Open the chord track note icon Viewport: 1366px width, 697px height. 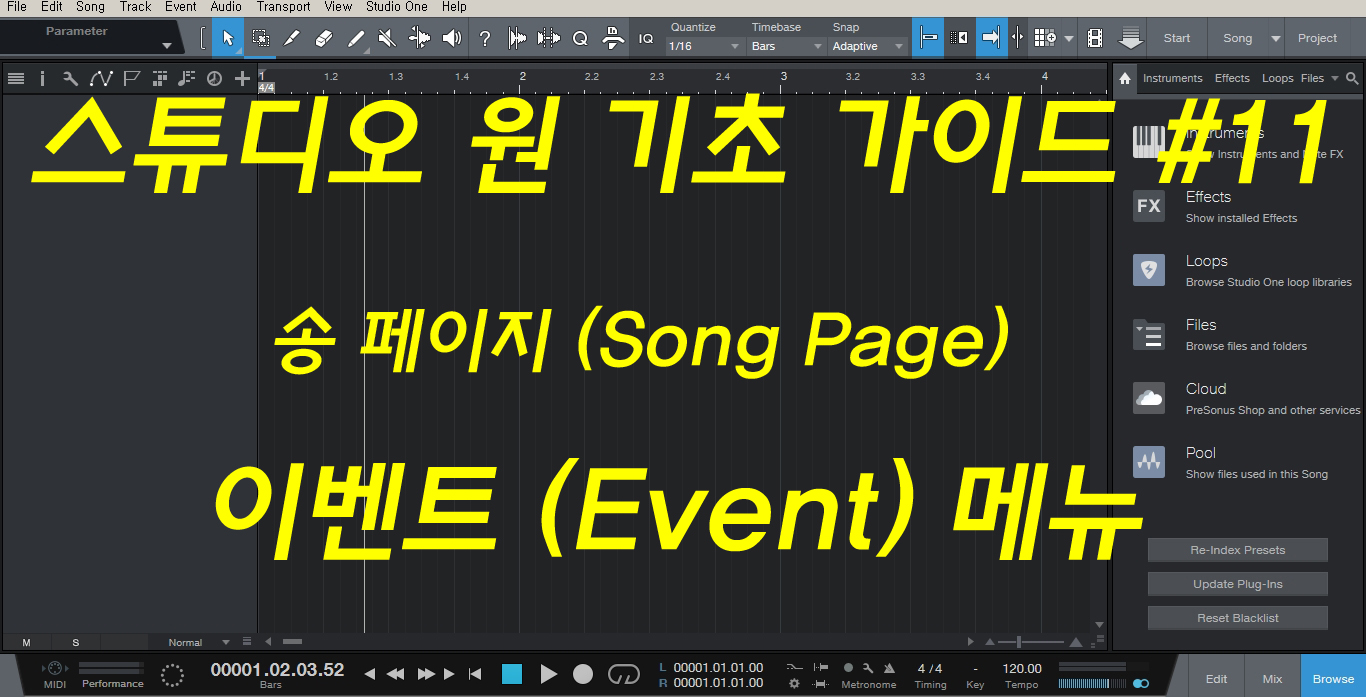click(x=186, y=78)
